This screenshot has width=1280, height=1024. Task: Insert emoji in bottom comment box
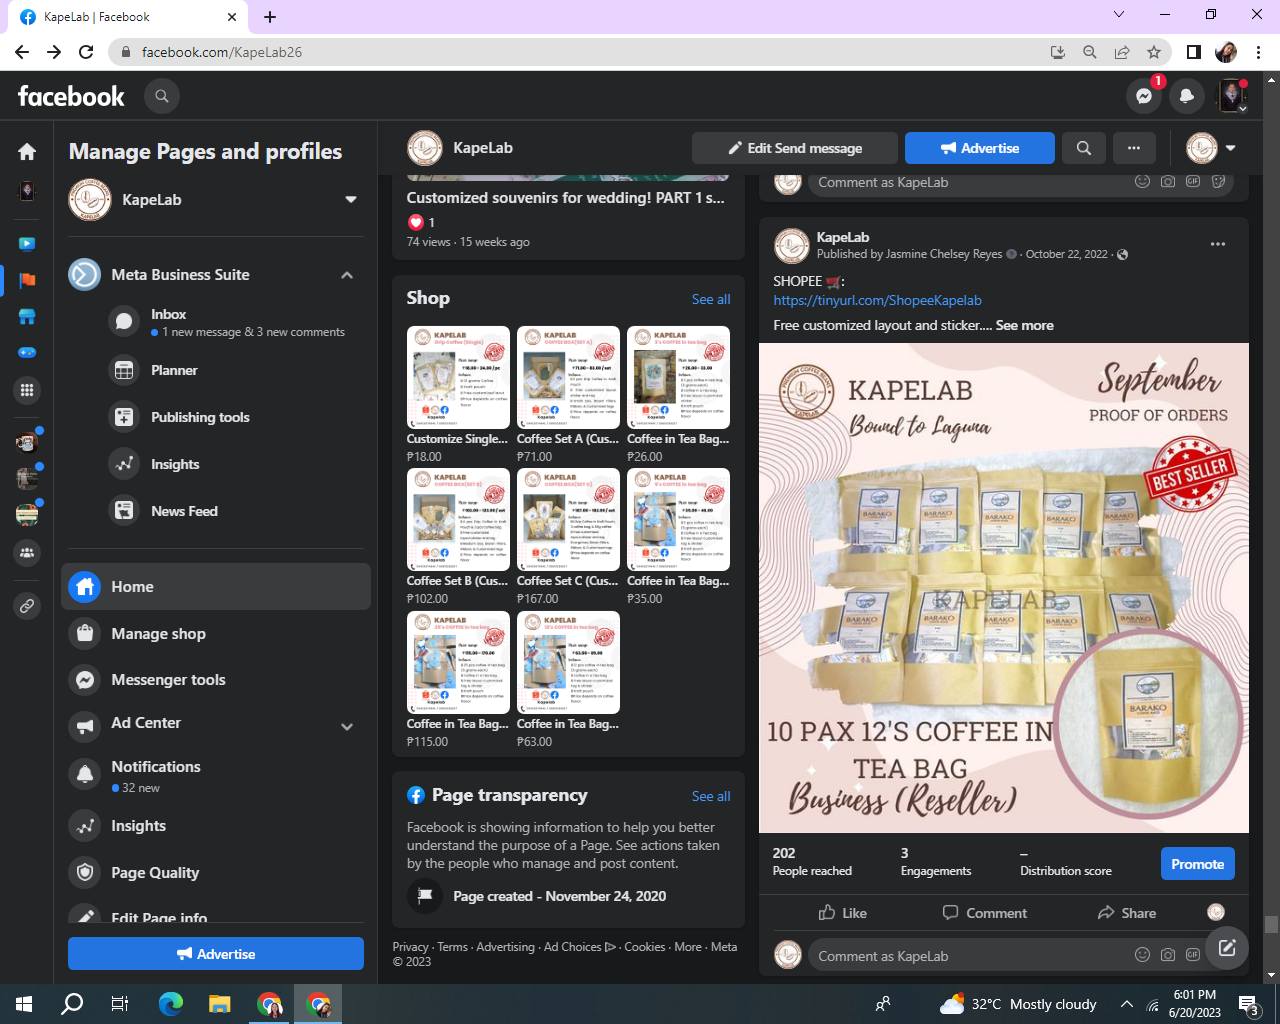1142,955
